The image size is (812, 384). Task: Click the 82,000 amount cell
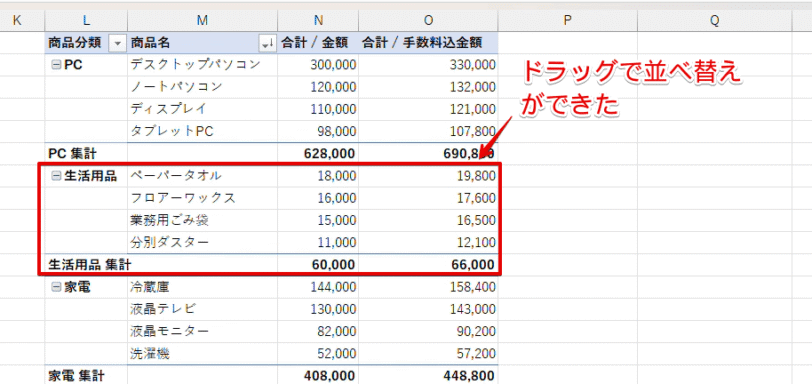(318, 332)
